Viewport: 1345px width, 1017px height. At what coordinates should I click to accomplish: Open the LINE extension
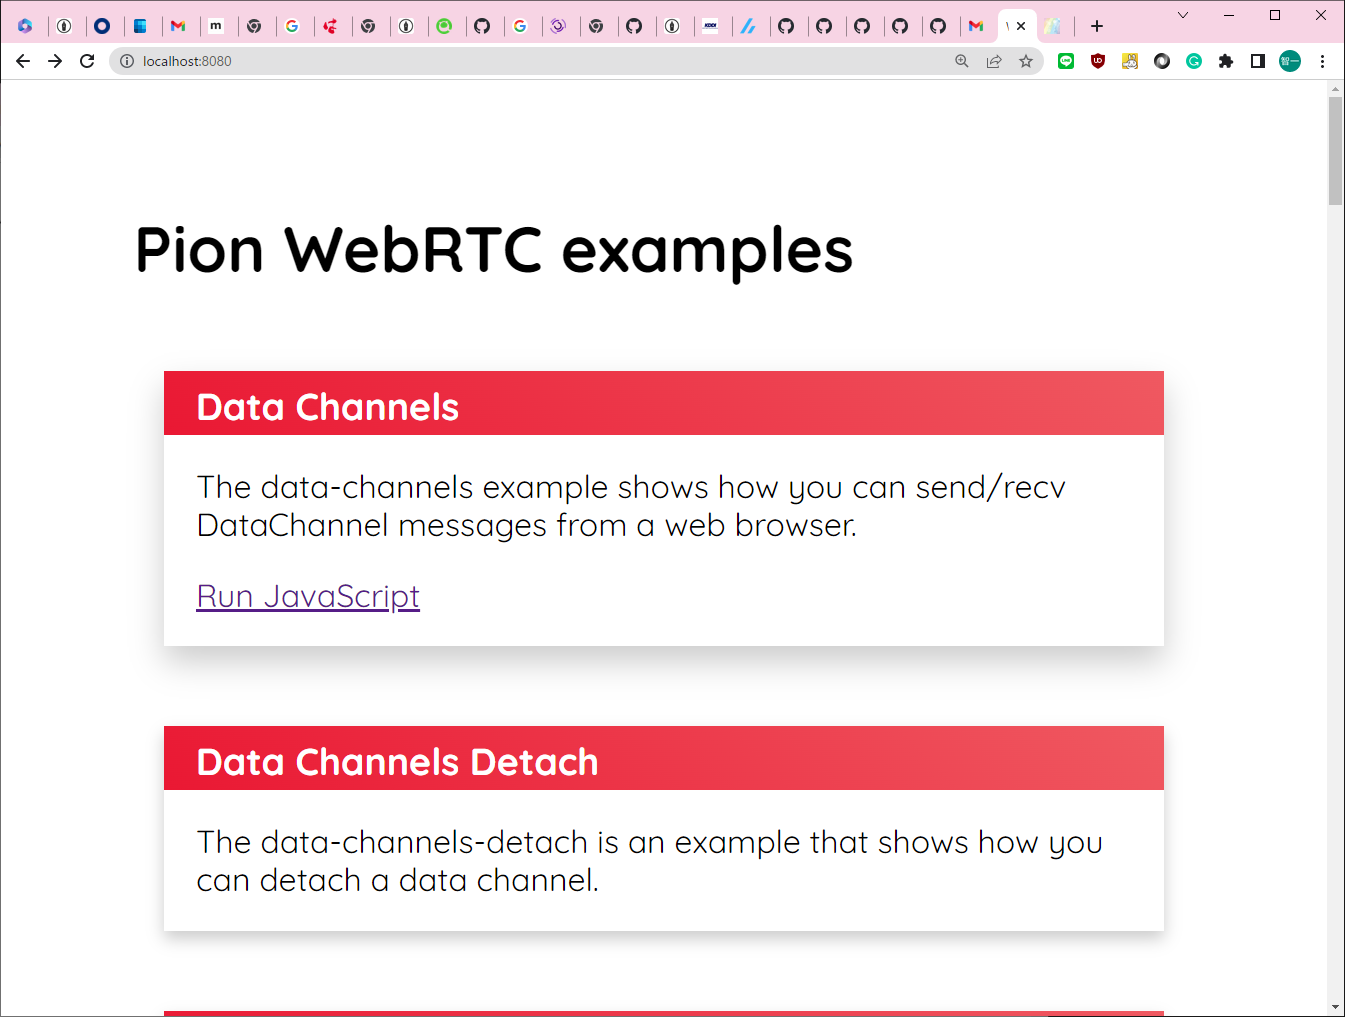point(1066,61)
